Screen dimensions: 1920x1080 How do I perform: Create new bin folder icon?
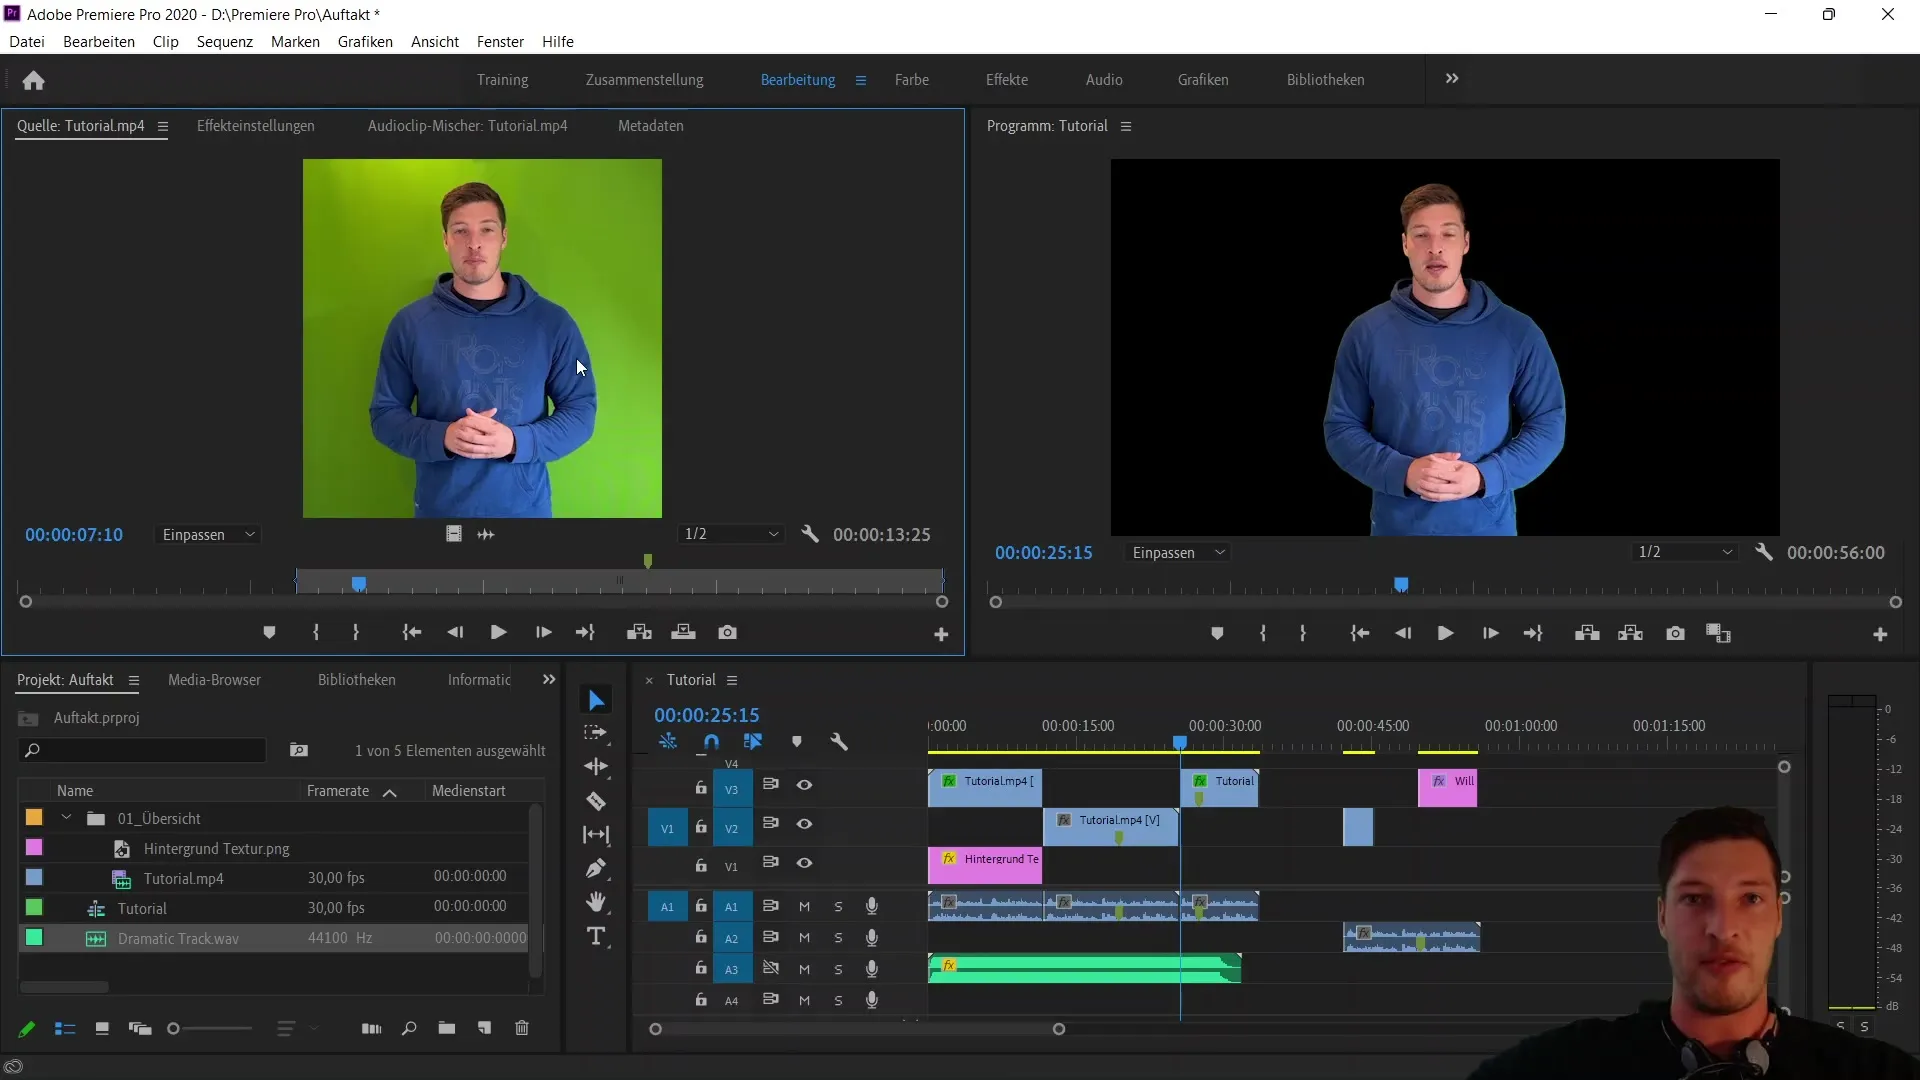coord(447,1028)
